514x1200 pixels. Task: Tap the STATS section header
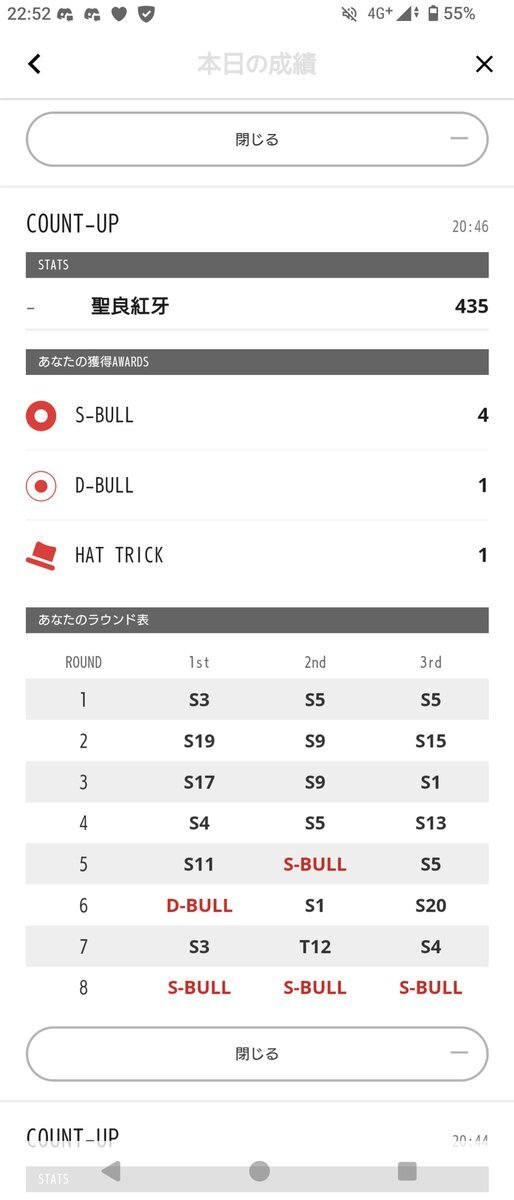coord(257,265)
